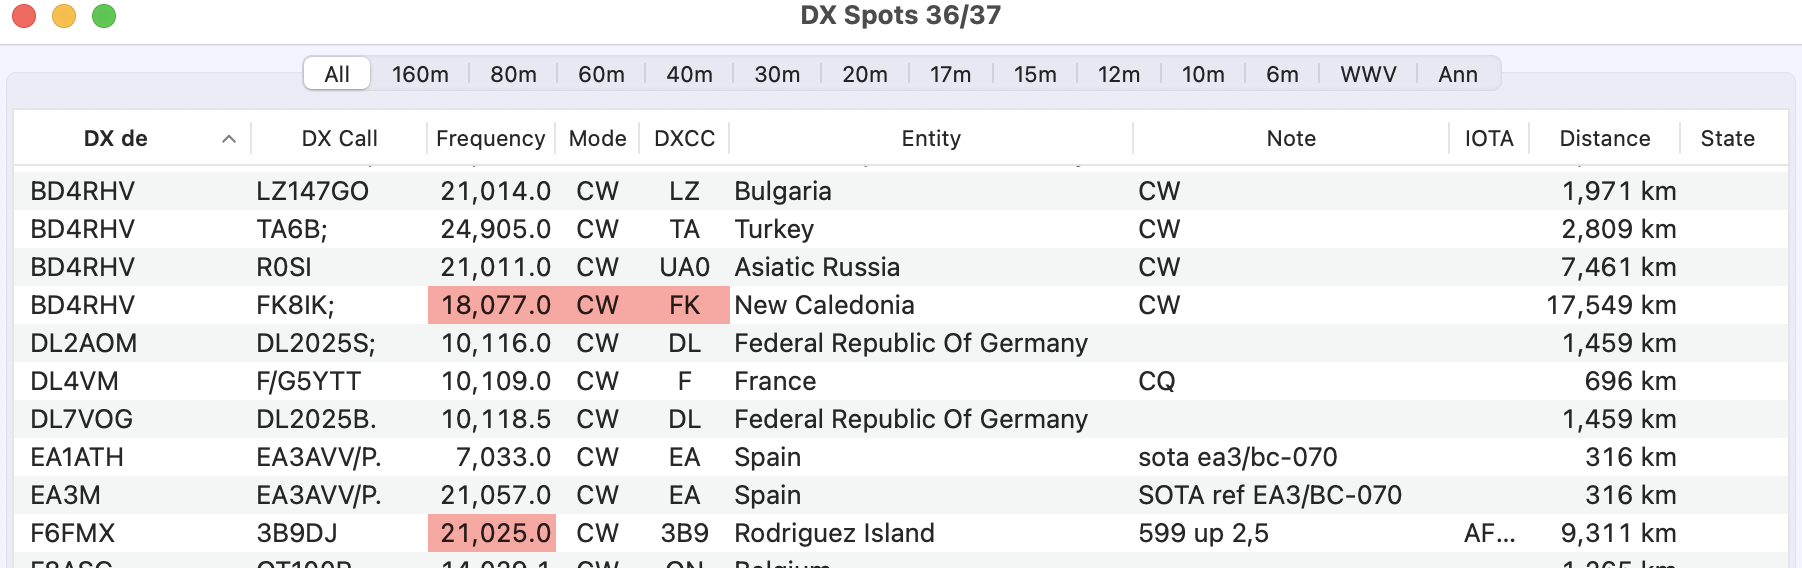Screen dimensions: 1802x568
Task: Select the highlighted 18,077.0 frequency cell
Action: pyautogui.click(x=495, y=305)
